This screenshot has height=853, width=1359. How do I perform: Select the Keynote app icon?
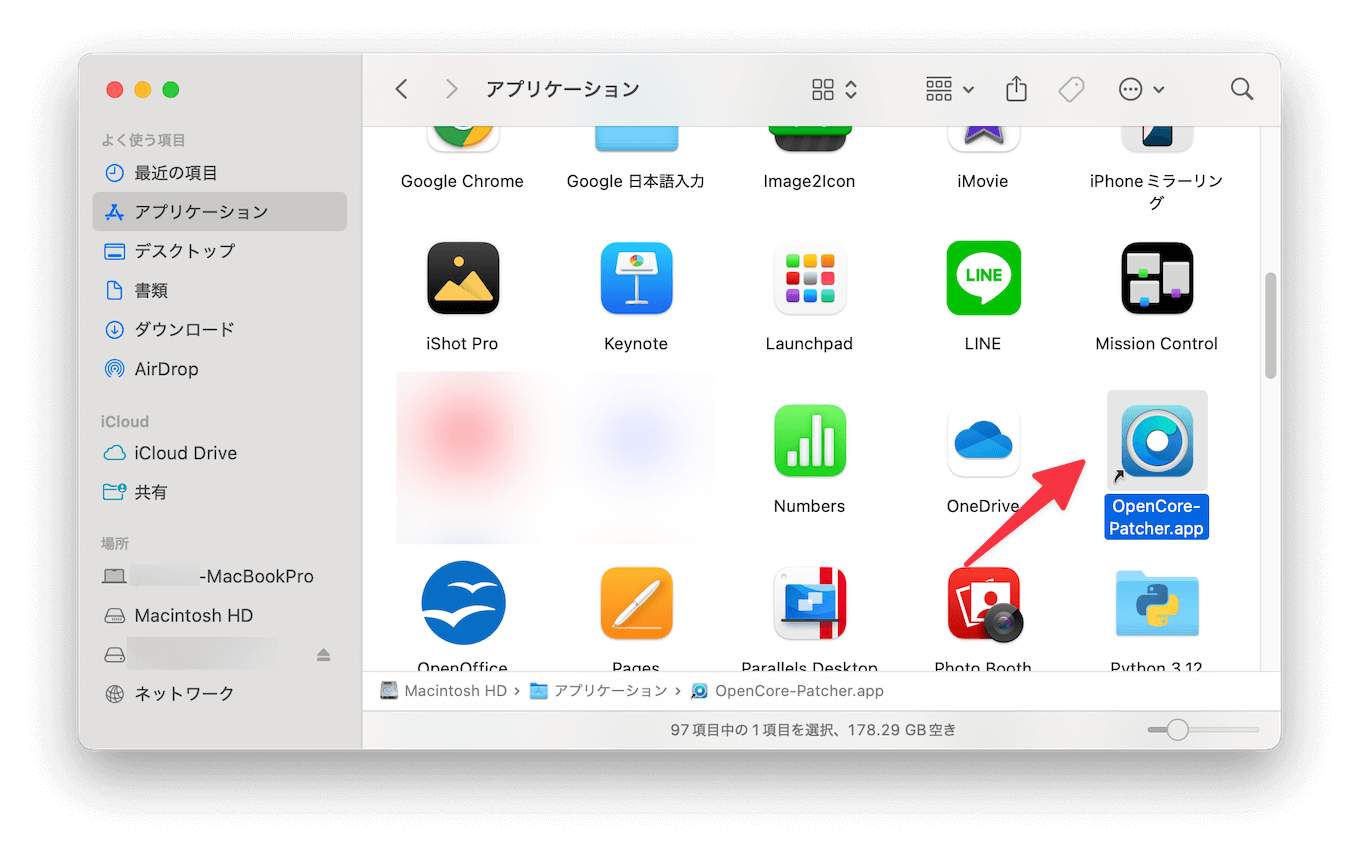636,278
